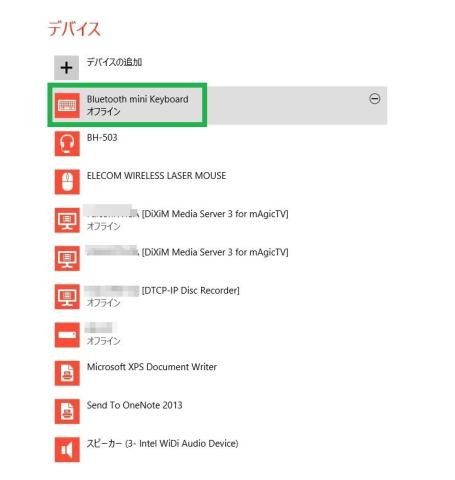Viewport: 455px width, 480px height.
Task: Select Microsoft XPS Document Writer text
Action: [x=152, y=367]
